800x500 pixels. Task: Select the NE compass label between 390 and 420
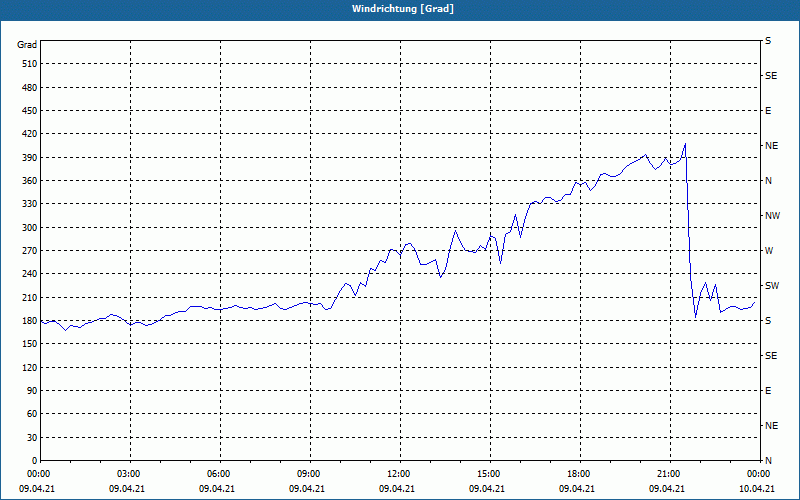[771, 146]
